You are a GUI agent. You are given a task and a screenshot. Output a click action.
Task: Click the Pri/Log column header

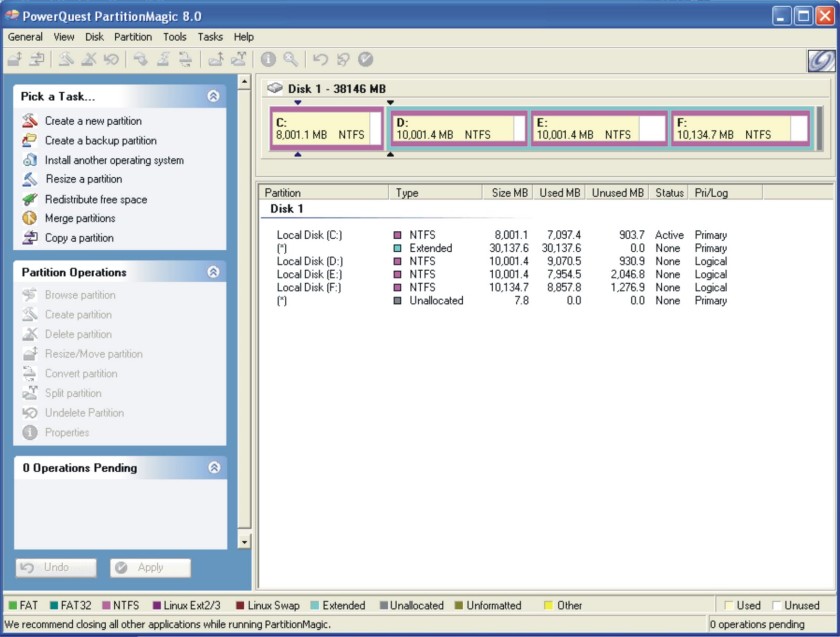tap(725, 193)
